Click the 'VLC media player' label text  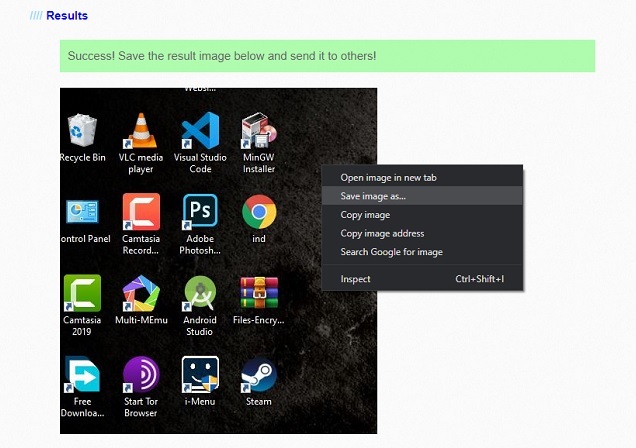(x=141, y=163)
